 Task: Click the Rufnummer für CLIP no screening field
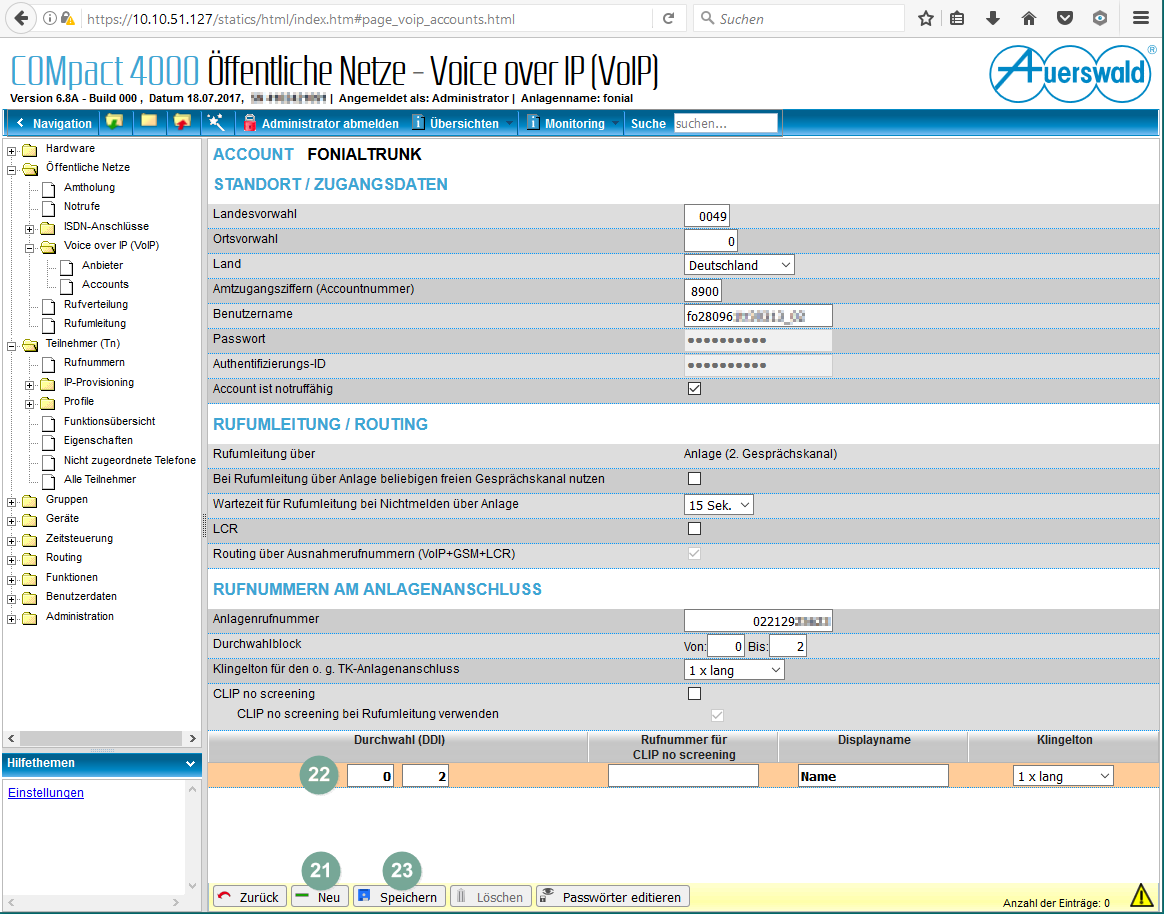[683, 776]
